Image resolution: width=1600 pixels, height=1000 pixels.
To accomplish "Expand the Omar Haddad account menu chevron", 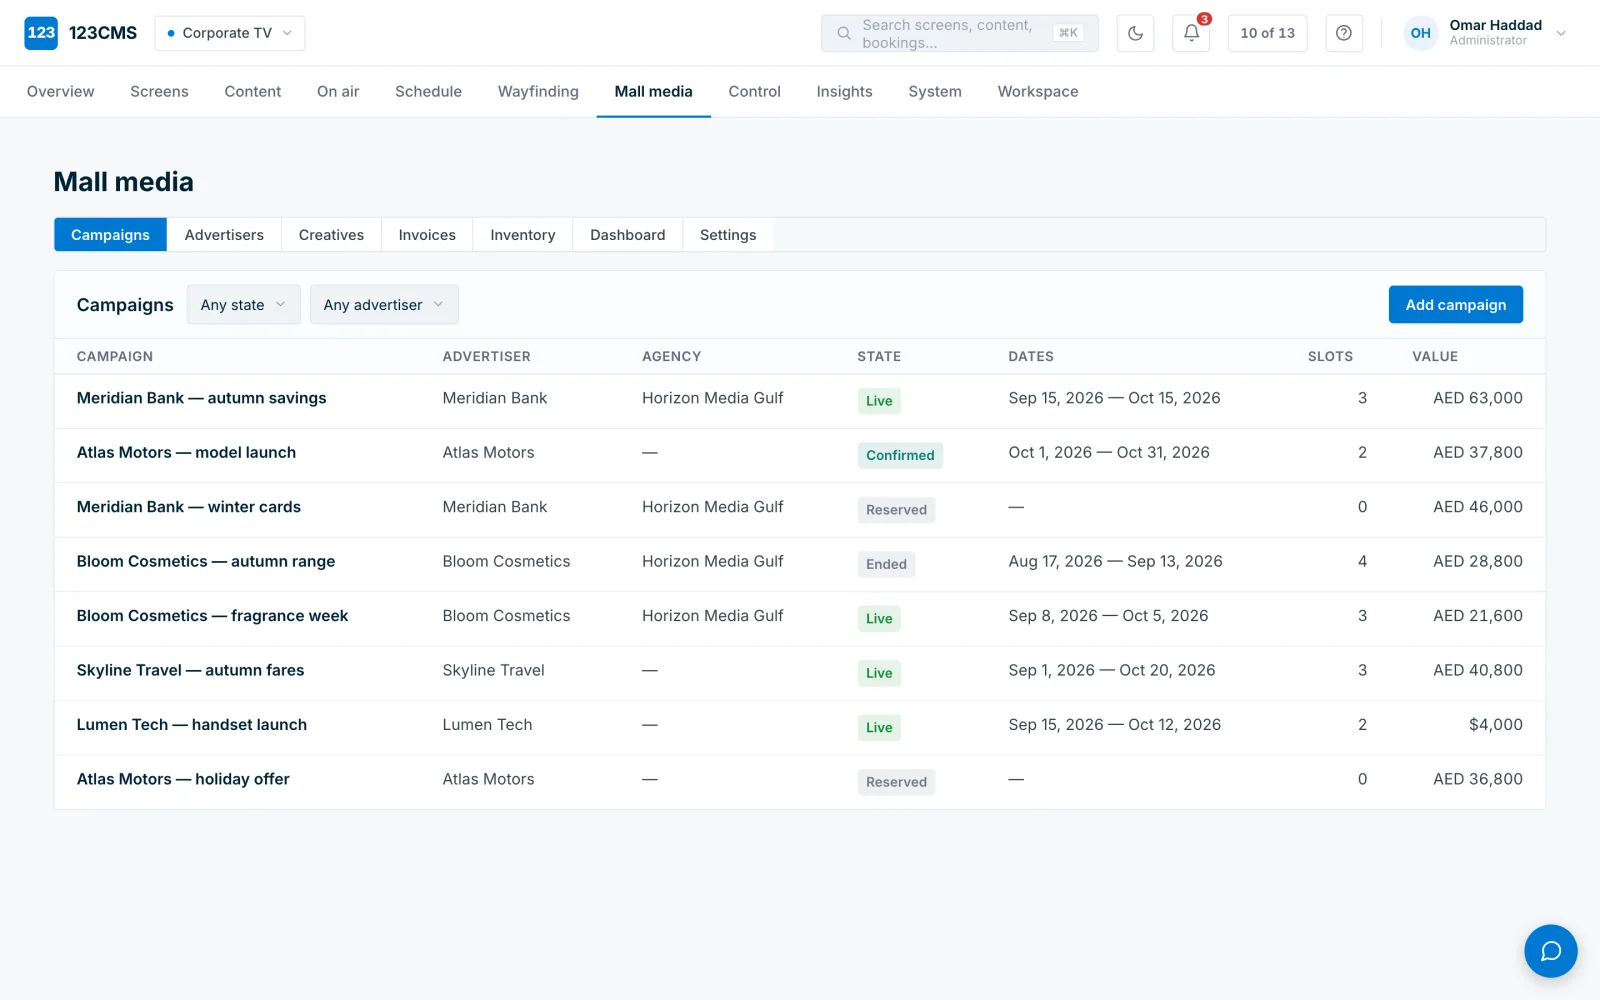I will click(1561, 33).
